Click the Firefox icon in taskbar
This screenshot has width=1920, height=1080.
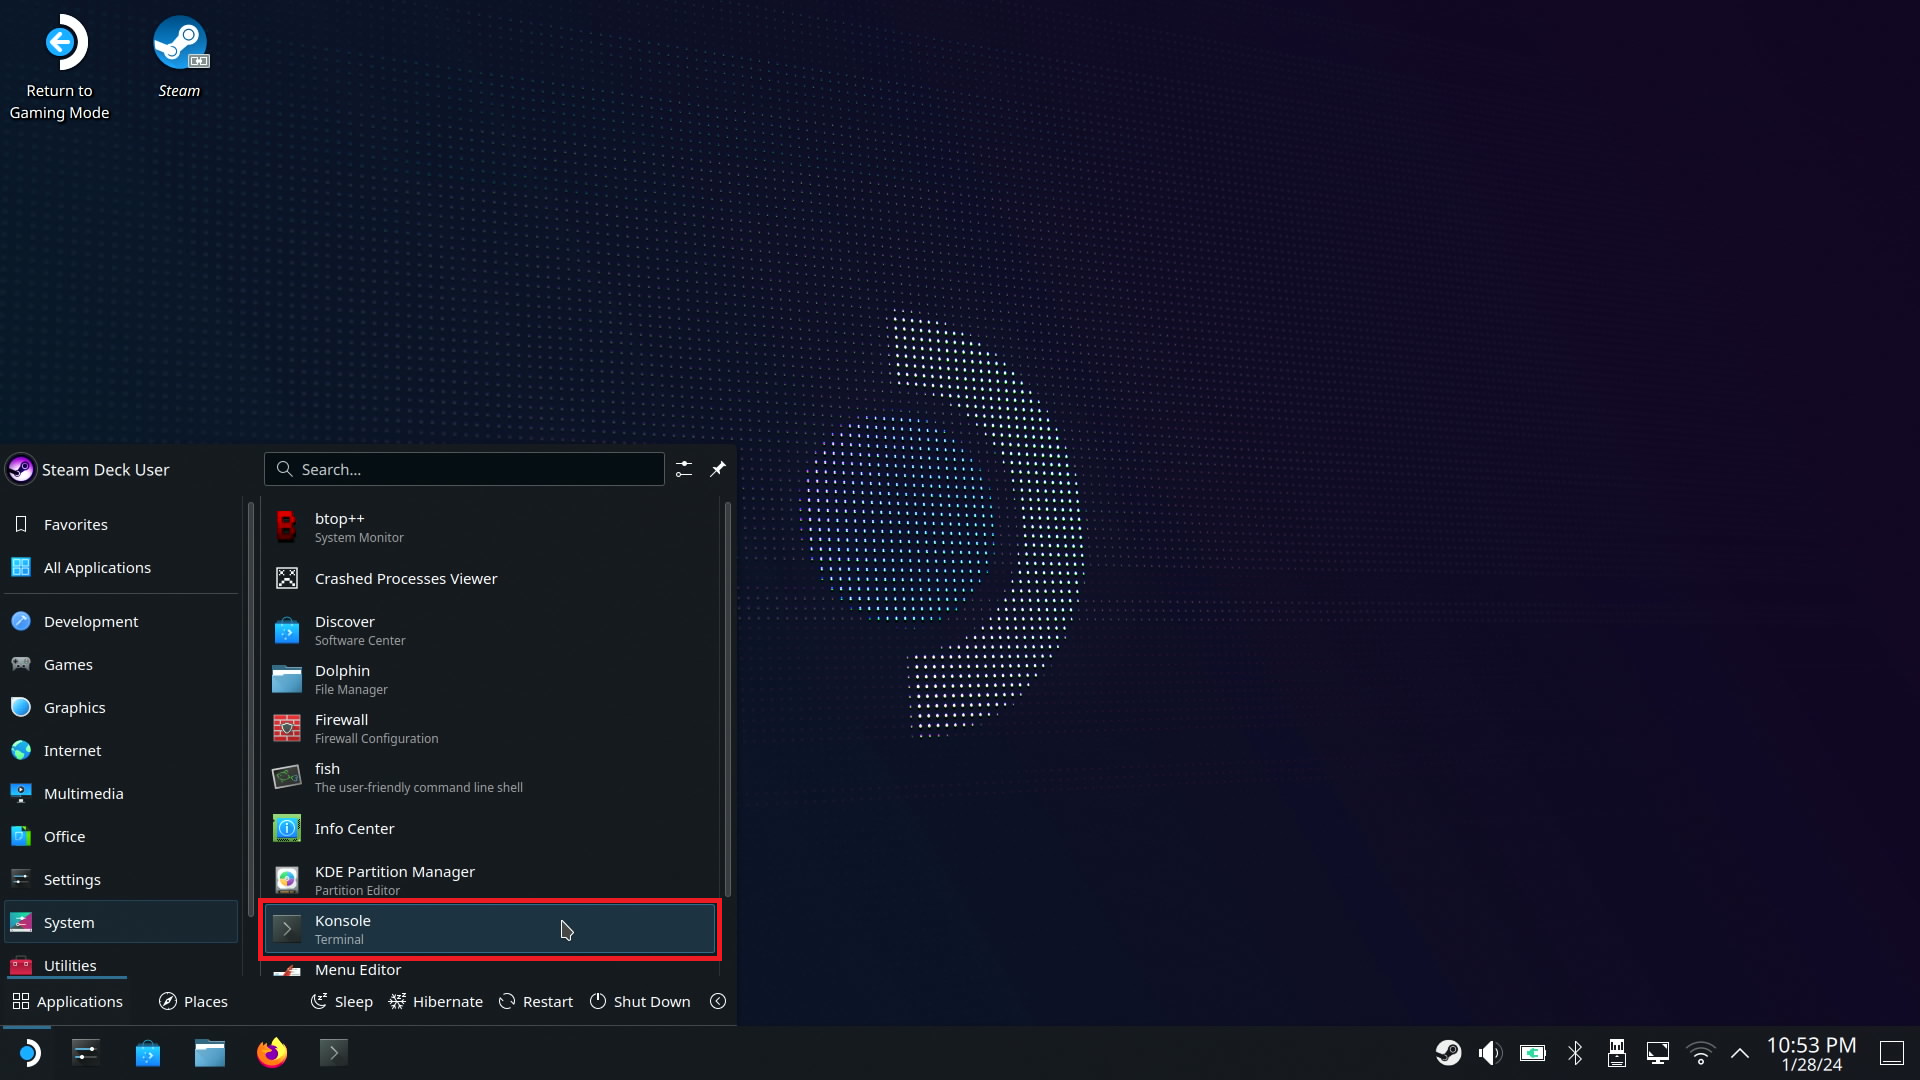point(271,1052)
